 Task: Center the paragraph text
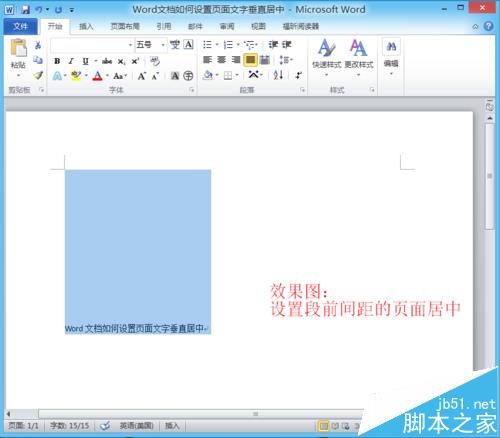[x=222, y=60]
